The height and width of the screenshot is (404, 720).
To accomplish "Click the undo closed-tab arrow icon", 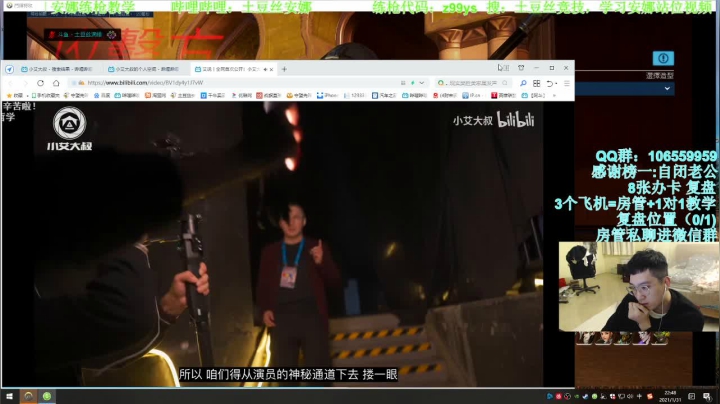I will point(551,84).
